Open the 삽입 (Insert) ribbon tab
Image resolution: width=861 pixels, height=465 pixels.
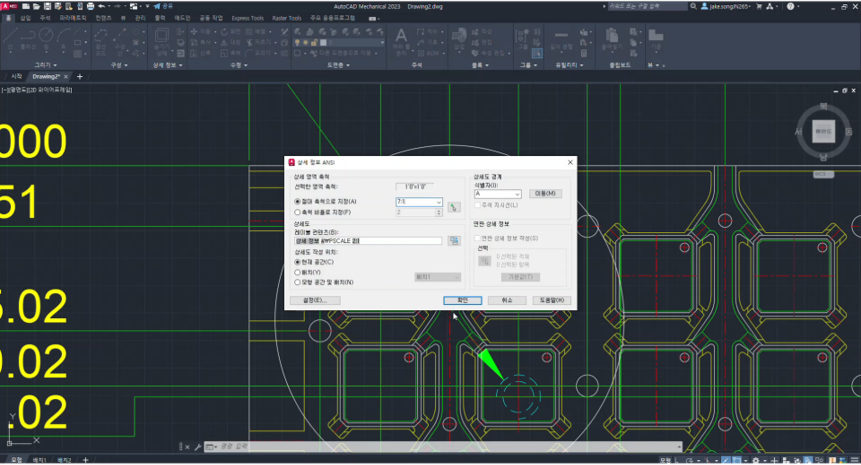tap(26, 18)
